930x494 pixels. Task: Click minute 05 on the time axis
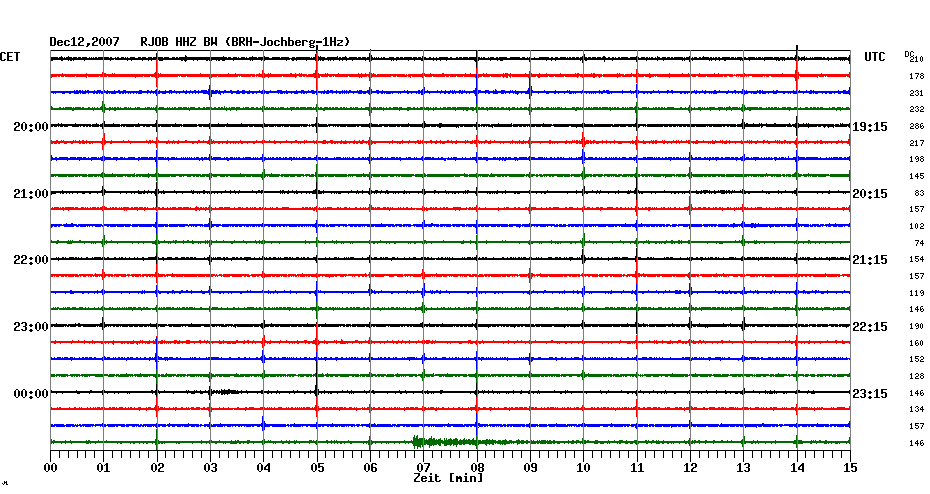[317, 468]
